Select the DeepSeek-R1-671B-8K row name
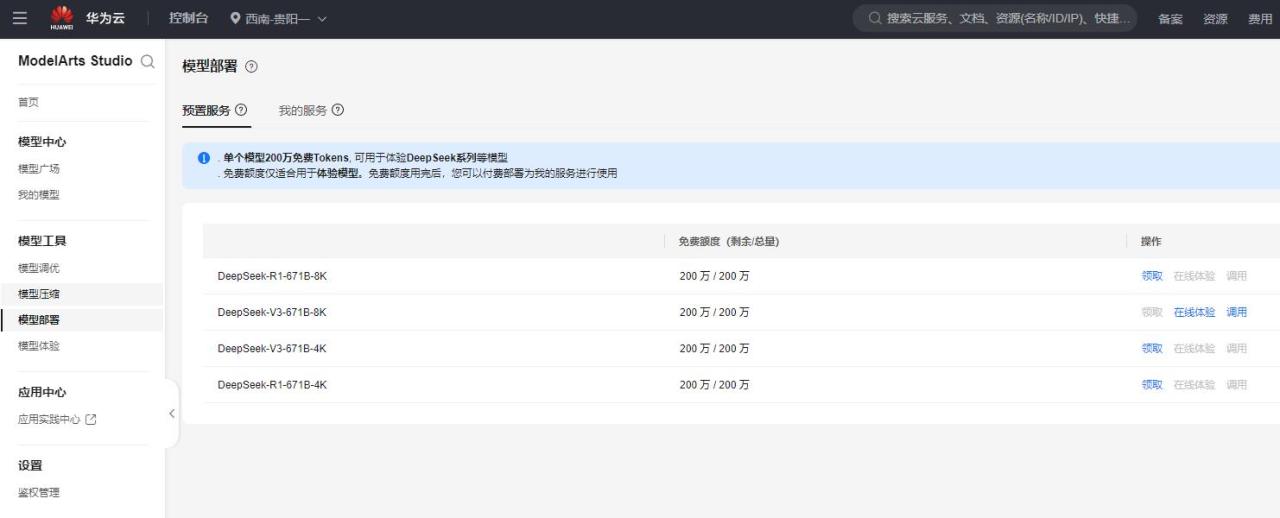The image size is (1280, 518). (272, 276)
